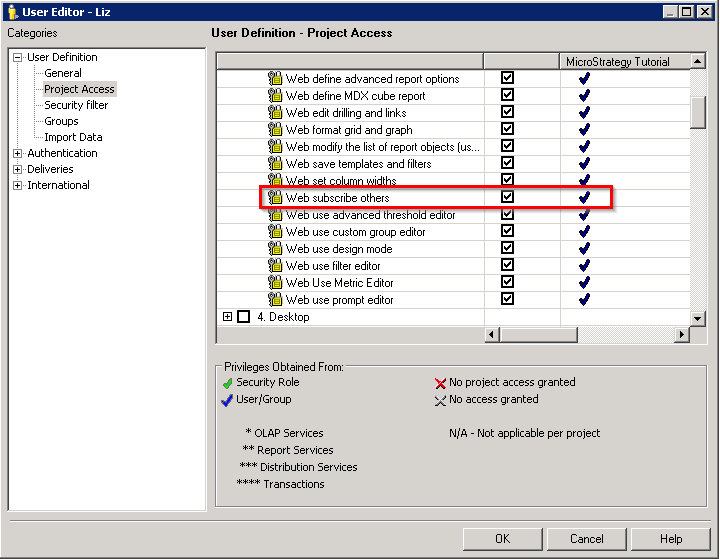Collapse the User Definition category tree

tap(17, 57)
